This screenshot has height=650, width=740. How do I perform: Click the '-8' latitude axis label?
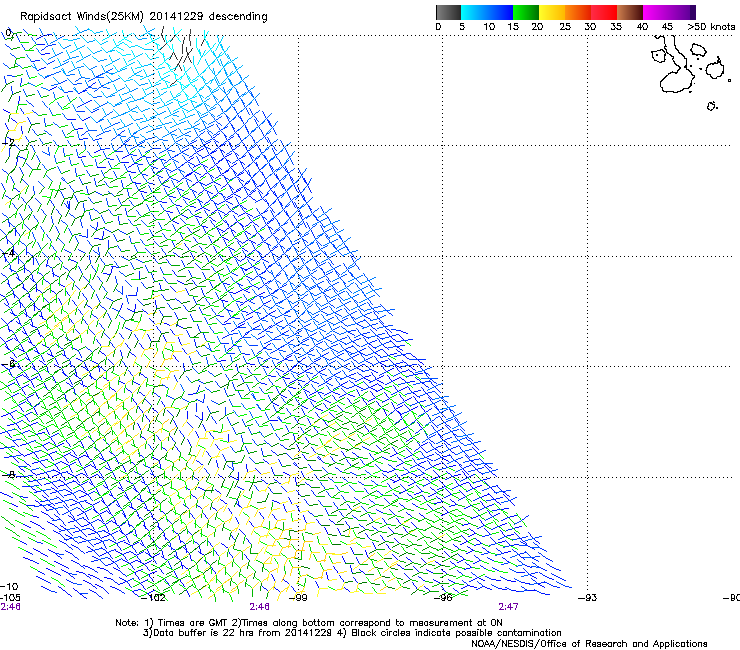8,474
